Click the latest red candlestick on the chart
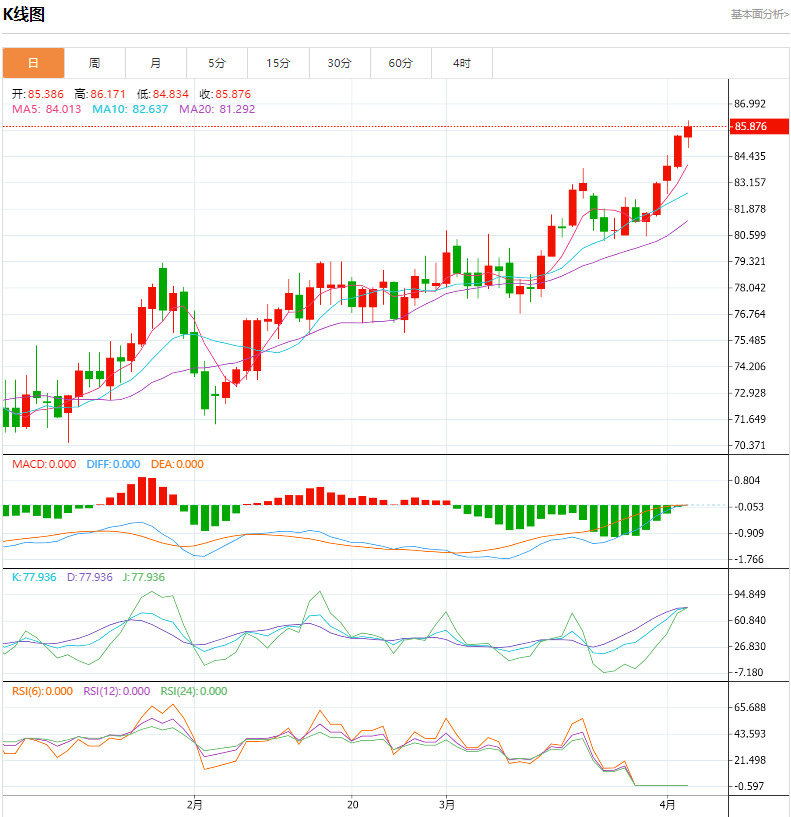791x817 pixels. pos(688,132)
